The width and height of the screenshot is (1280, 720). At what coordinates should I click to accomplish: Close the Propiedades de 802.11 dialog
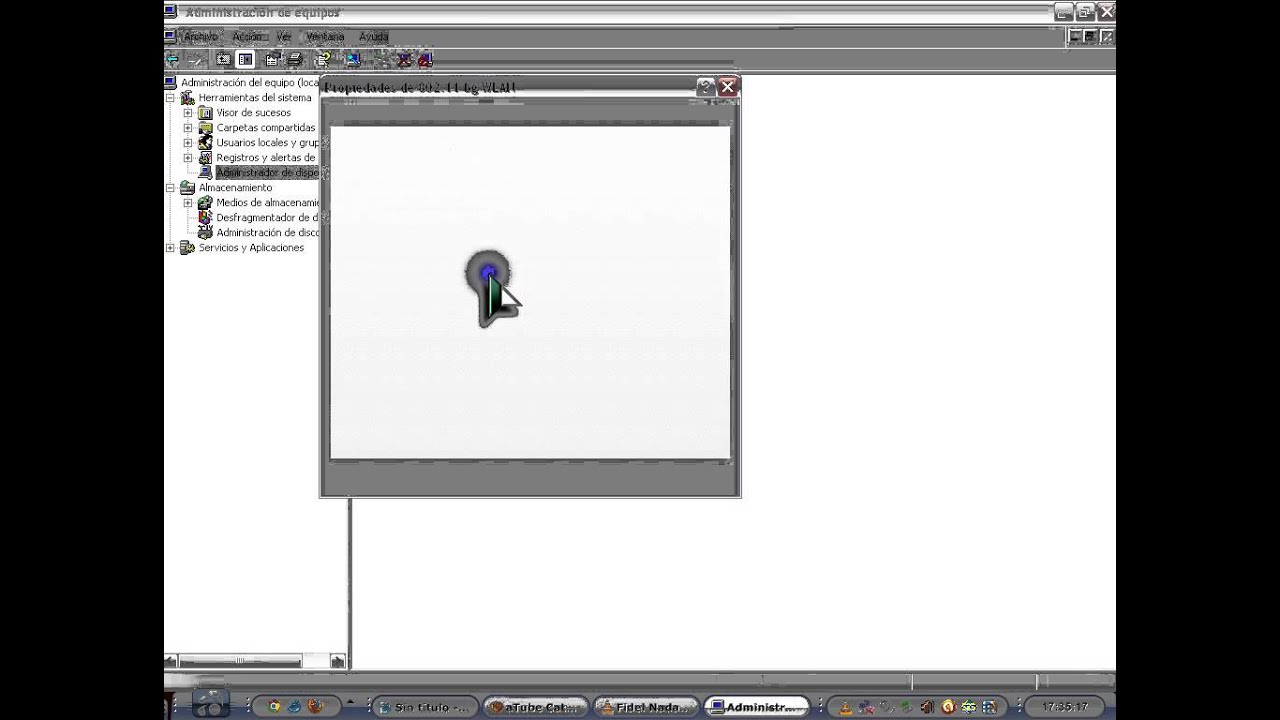click(x=728, y=87)
